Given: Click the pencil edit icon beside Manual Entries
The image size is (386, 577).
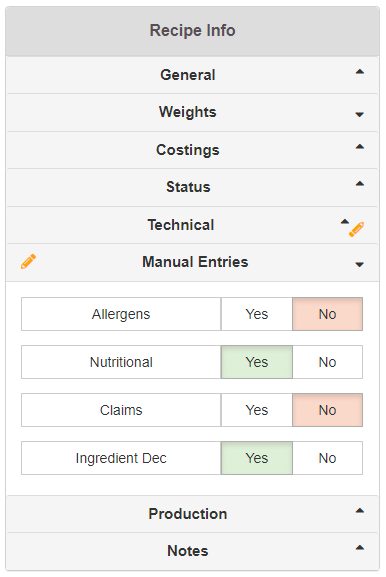Looking at the screenshot, I should click(28, 262).
